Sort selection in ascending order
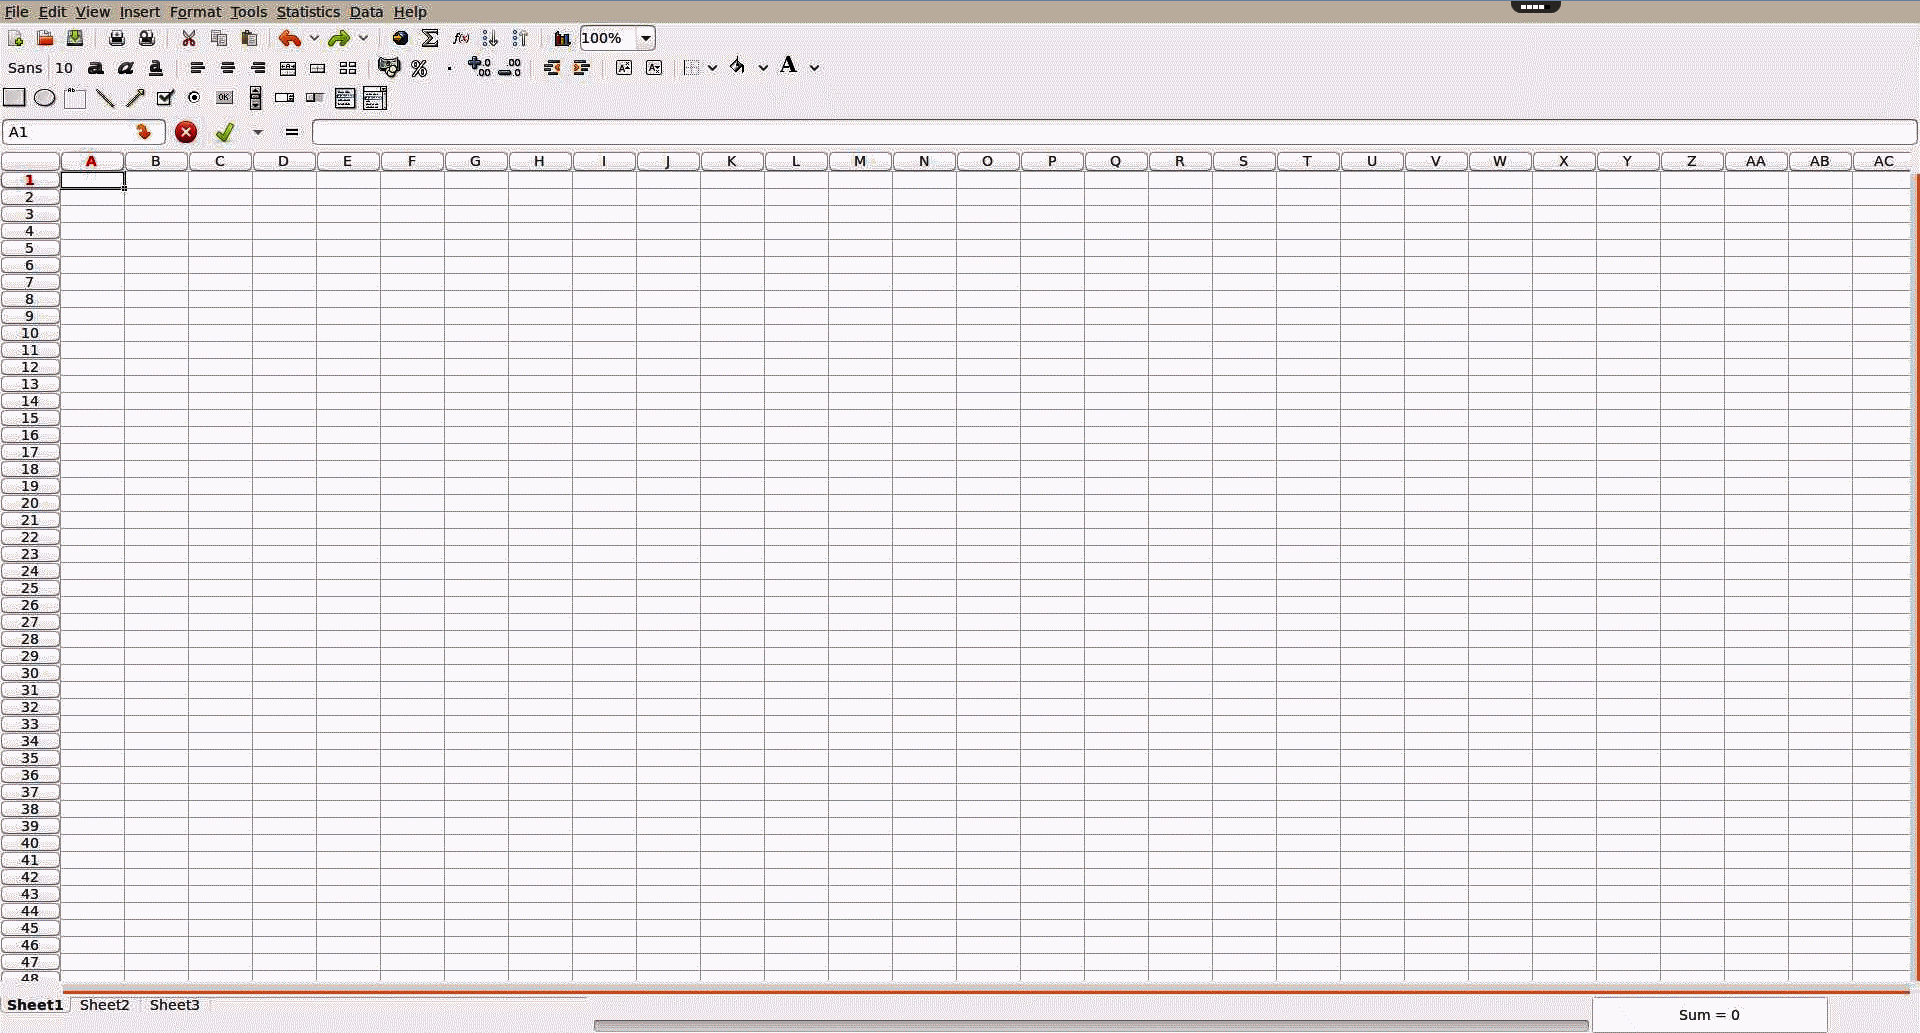Screen dimensions: 1920x1033 pos(489,38)
